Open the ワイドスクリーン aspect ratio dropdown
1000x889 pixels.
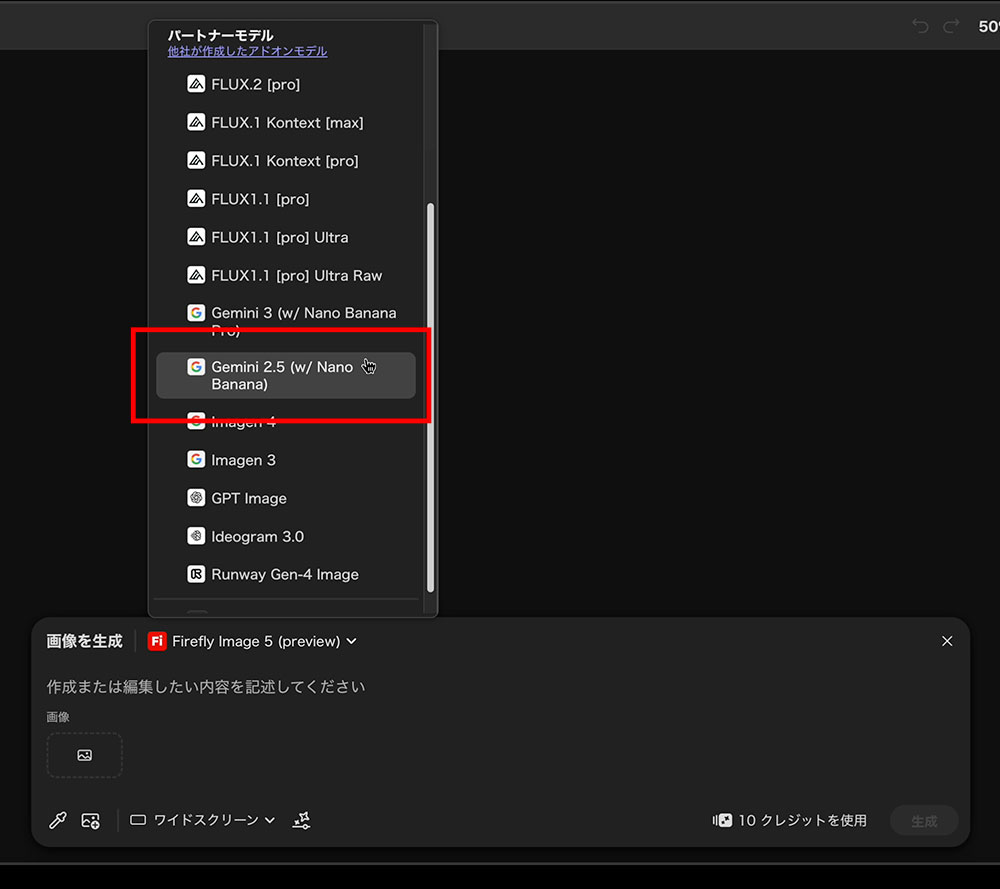(203, 820)
